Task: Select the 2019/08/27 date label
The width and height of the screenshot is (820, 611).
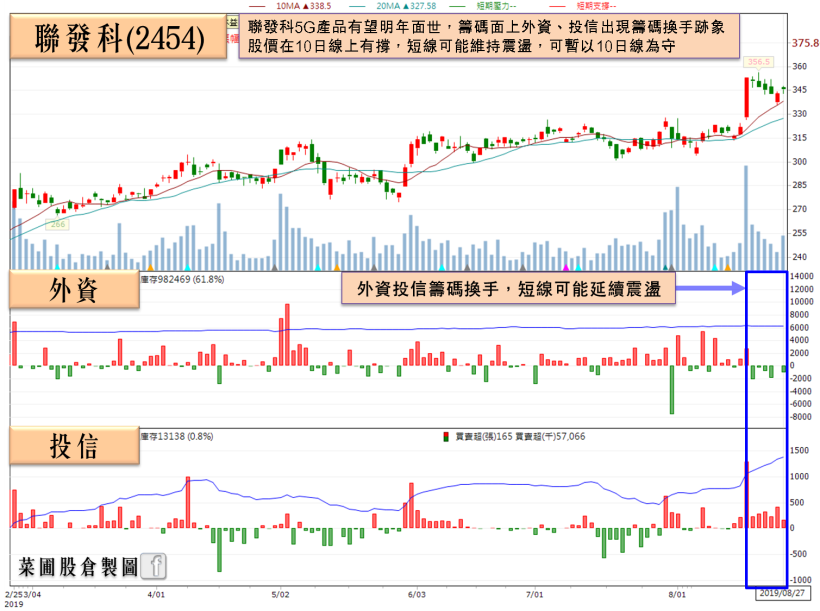Action: tap(782, 593)
